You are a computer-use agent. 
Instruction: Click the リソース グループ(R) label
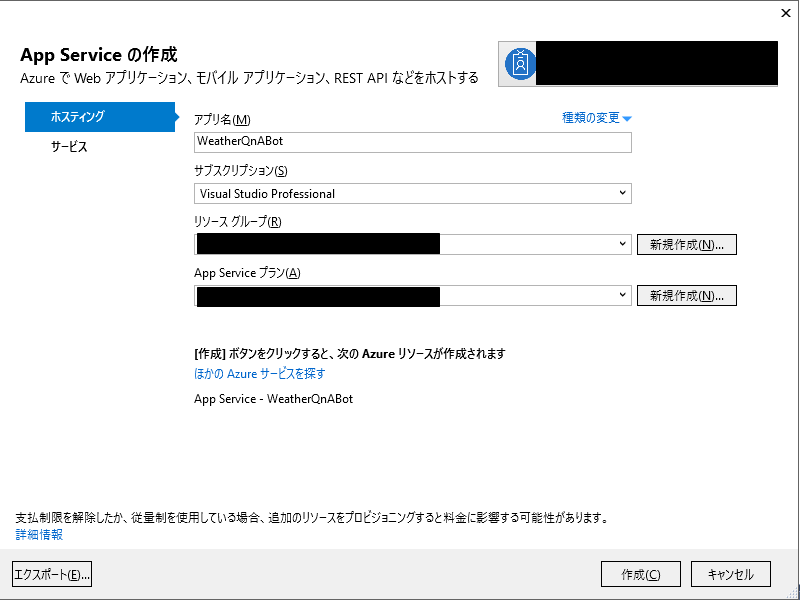[238, 221]
